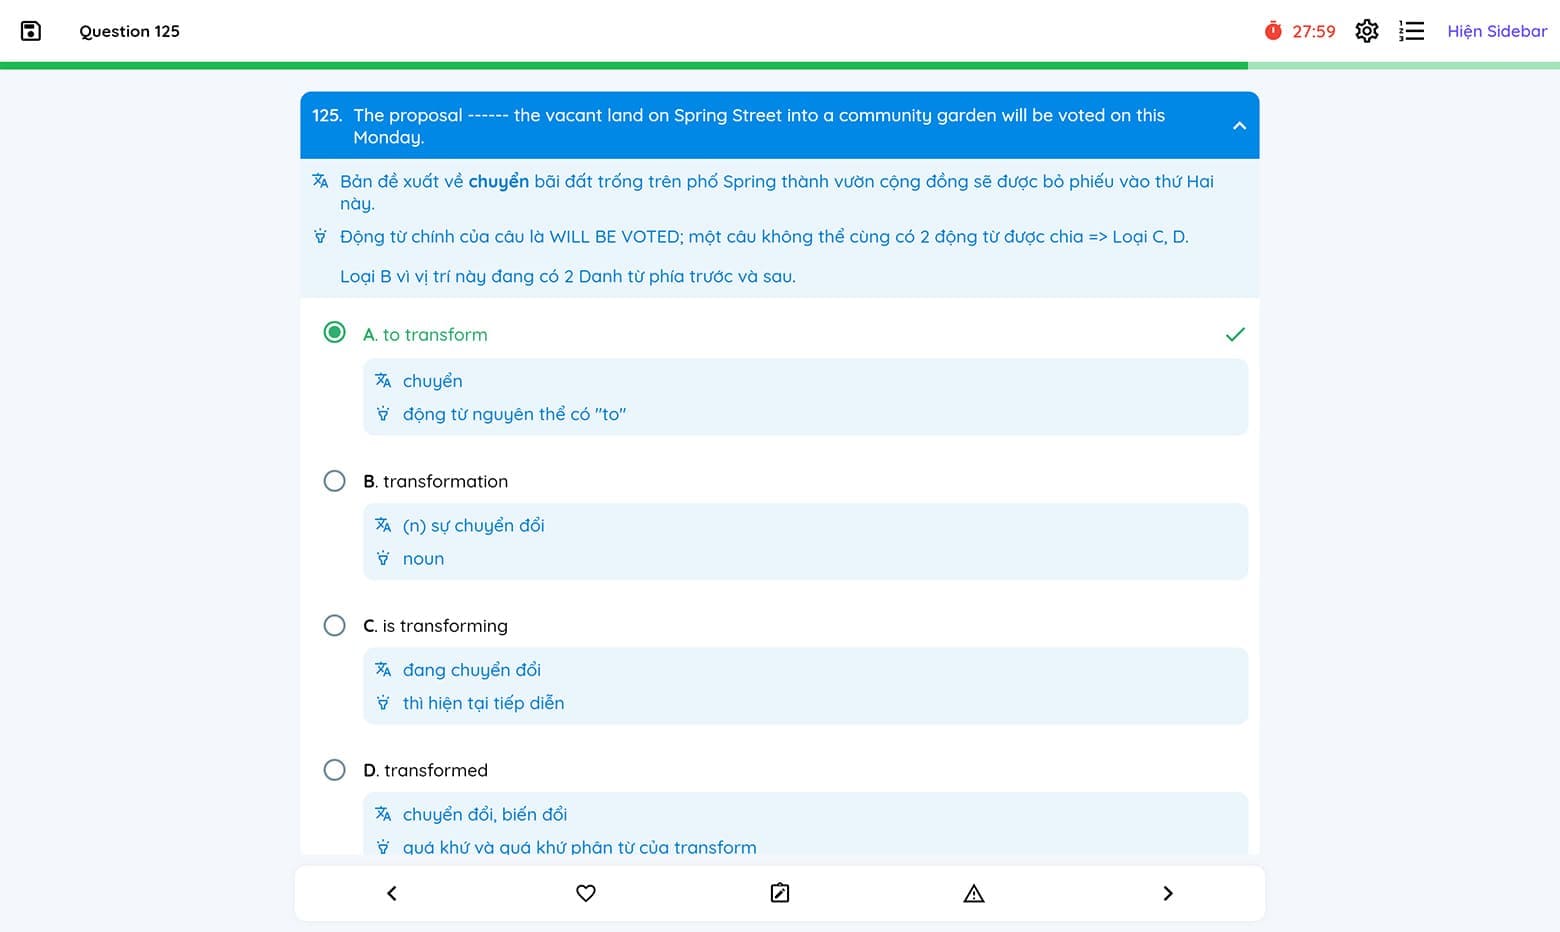Open settings via the gear icon
Screen dimensions: 1560x932
1366,31
